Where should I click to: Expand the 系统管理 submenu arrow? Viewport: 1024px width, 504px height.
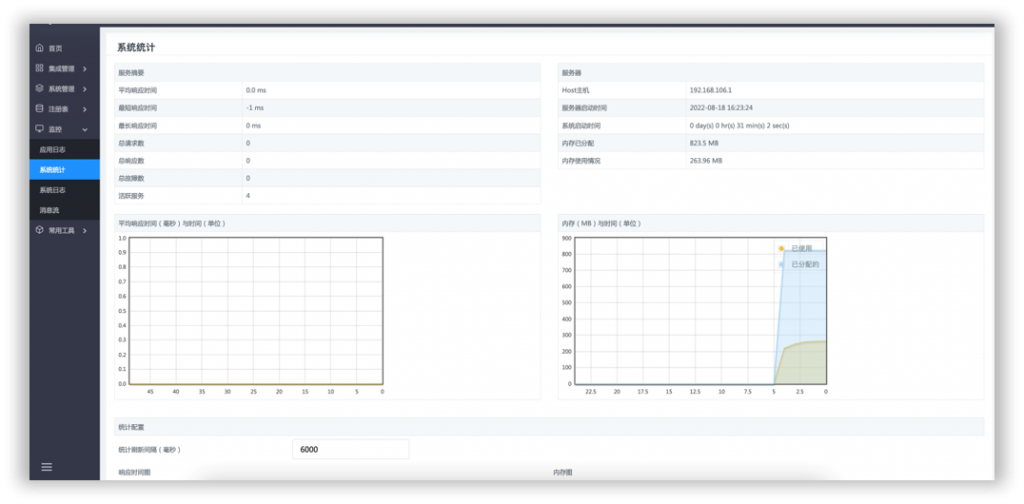tap(85, 89)
